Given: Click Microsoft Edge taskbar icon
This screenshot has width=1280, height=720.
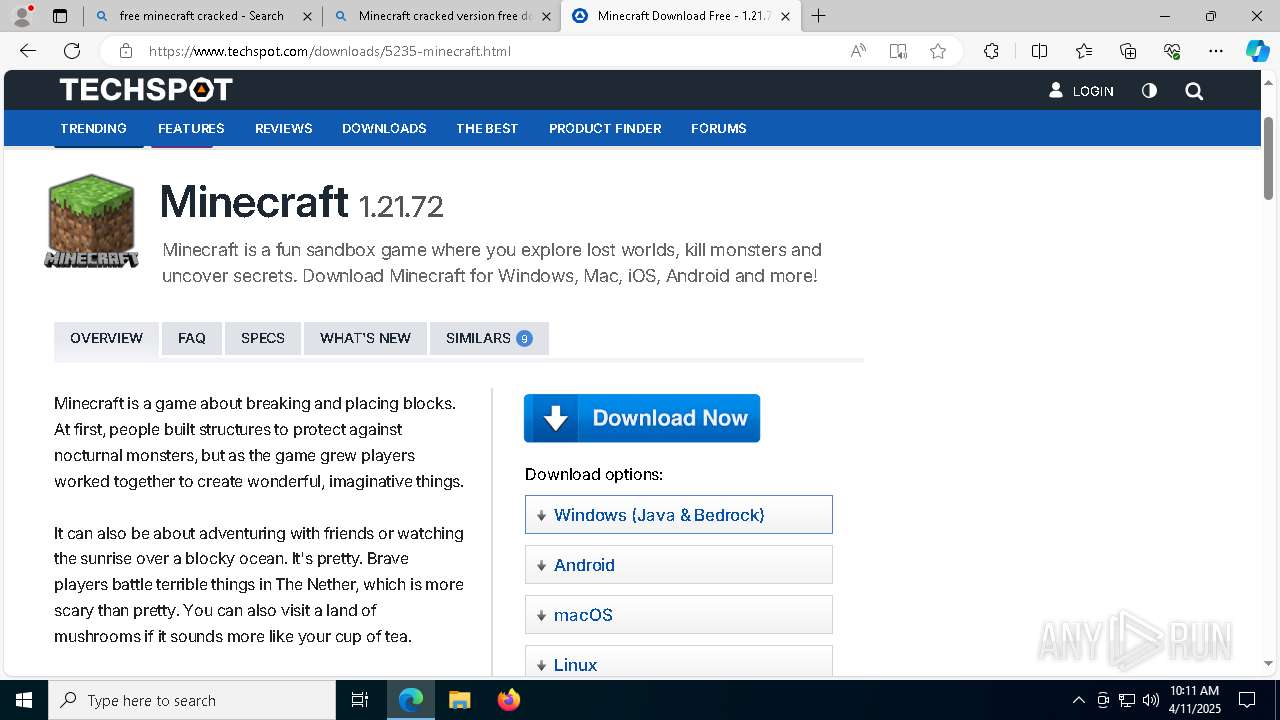Looking at the screenshot, I should 411,700.
